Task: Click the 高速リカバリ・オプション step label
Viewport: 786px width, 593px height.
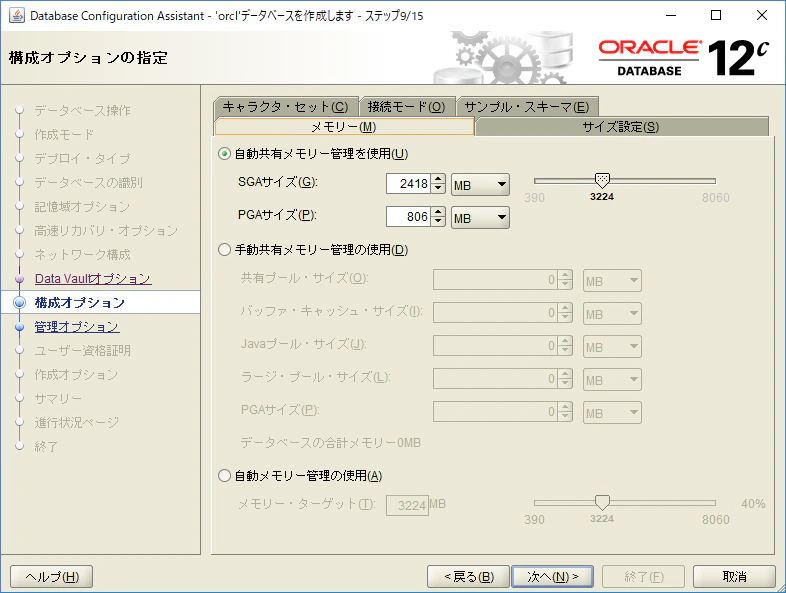Action: [x=106, y=231]
